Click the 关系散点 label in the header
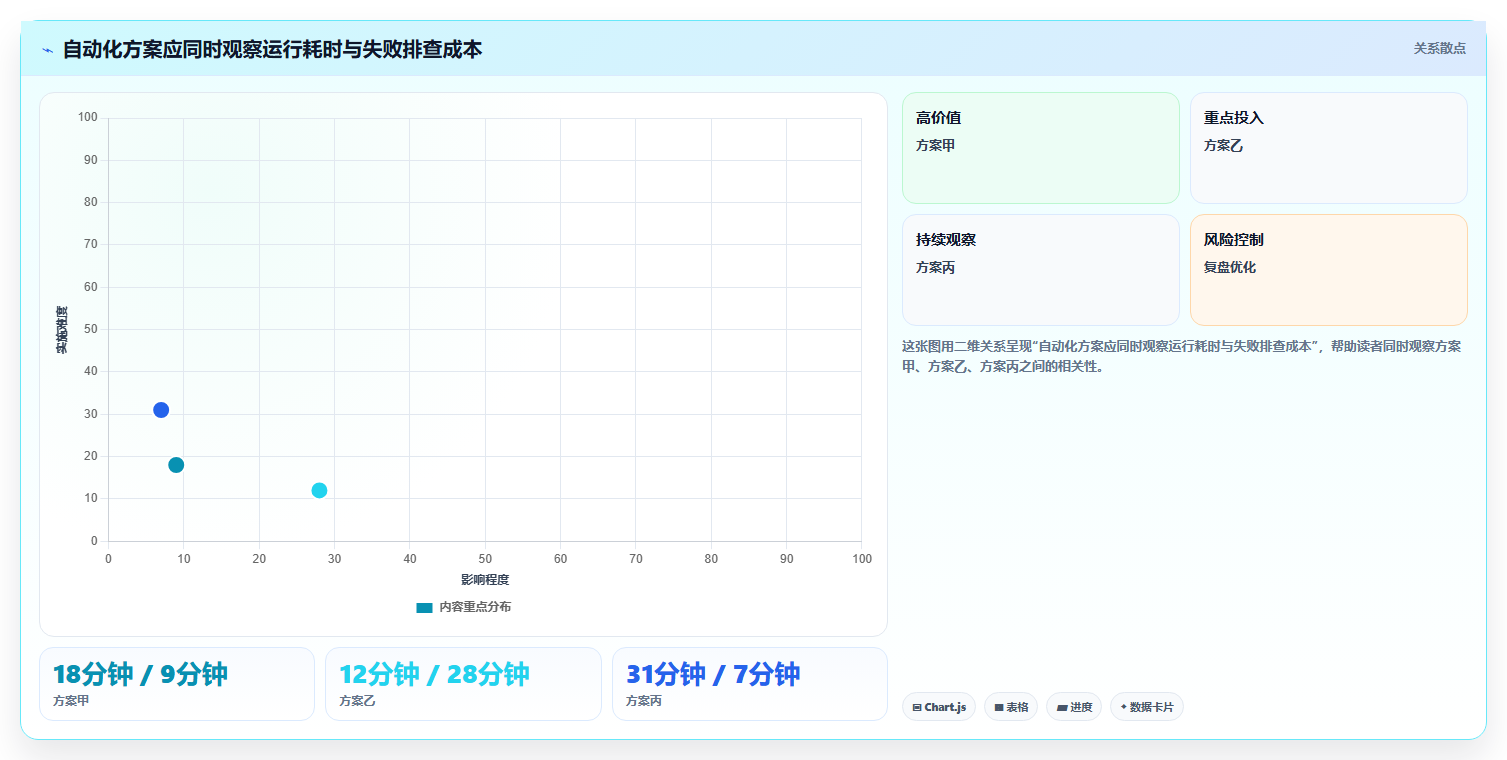The width and height of the screenshot is (1507, 760). tap(1439, 48)
